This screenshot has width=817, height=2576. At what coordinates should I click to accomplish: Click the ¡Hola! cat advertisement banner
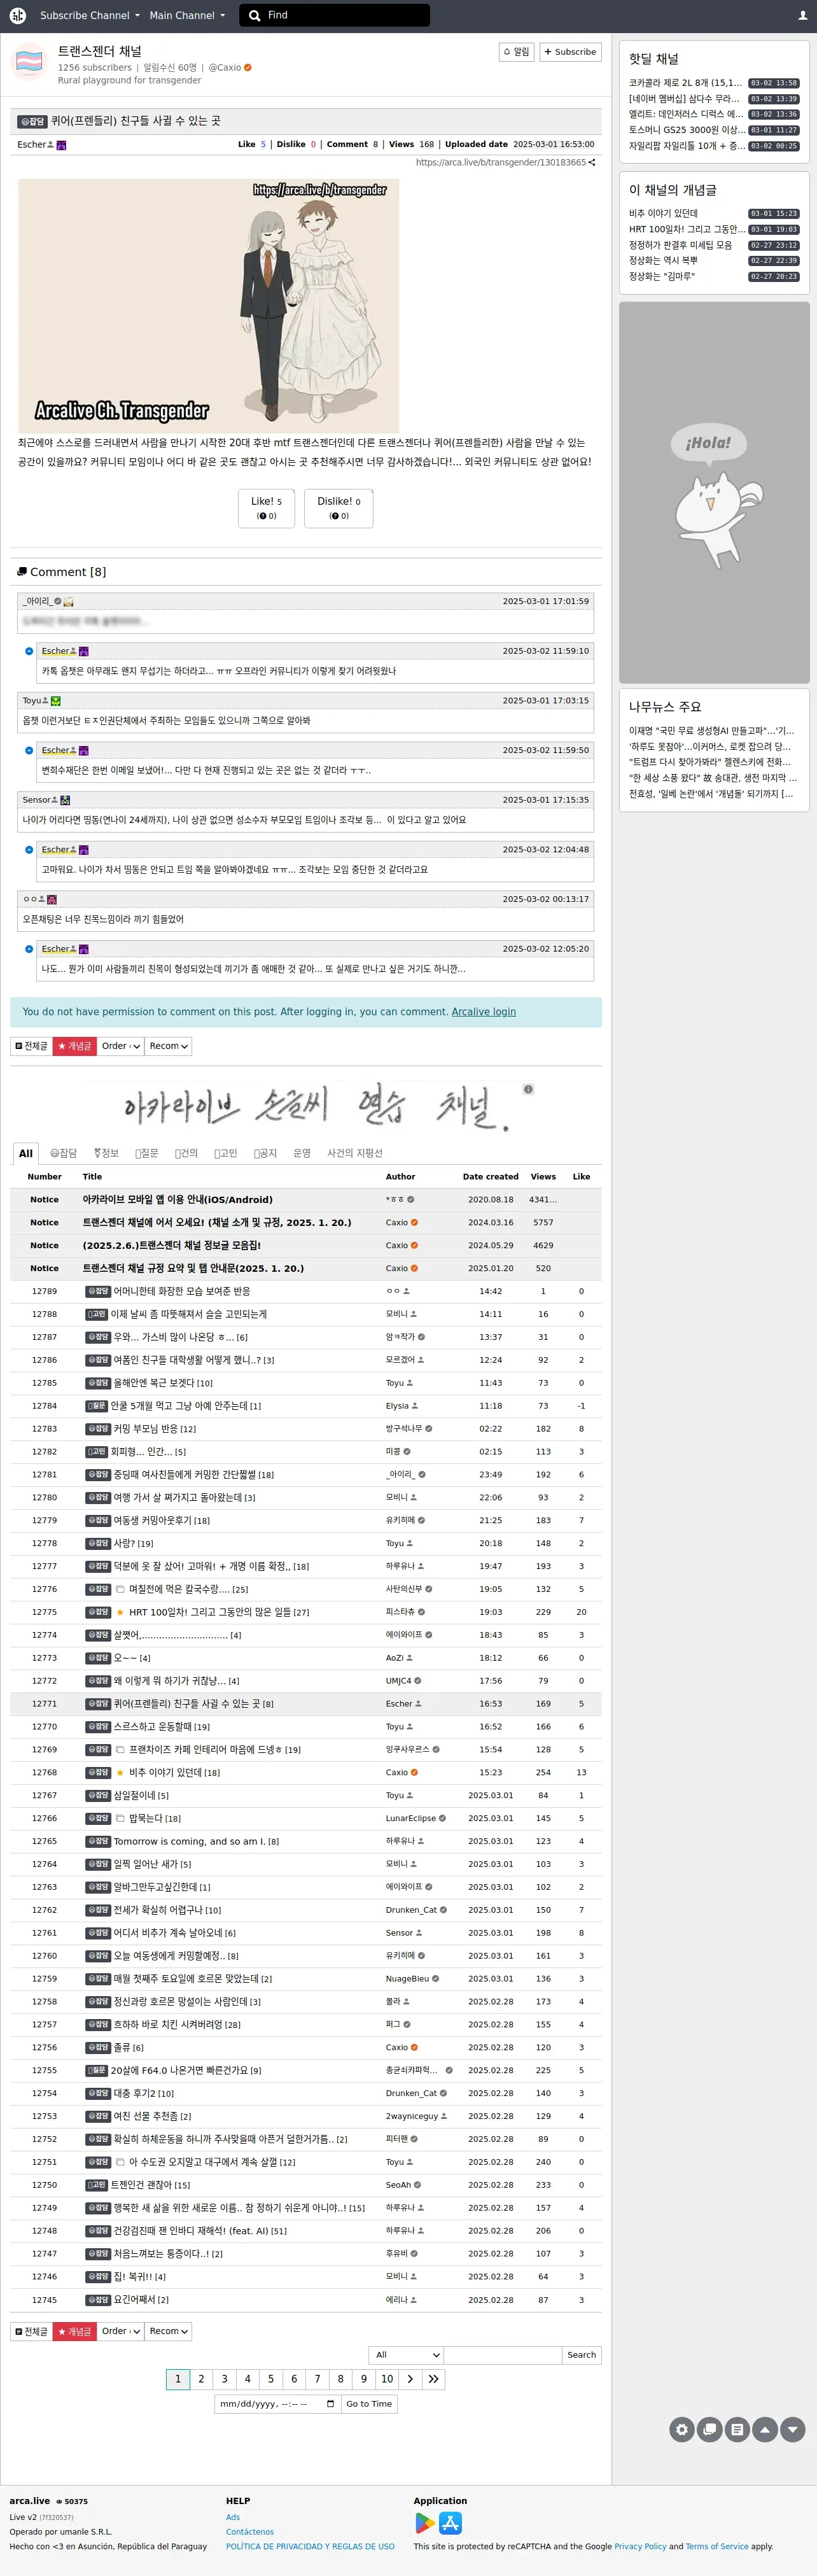coord(714,492)
